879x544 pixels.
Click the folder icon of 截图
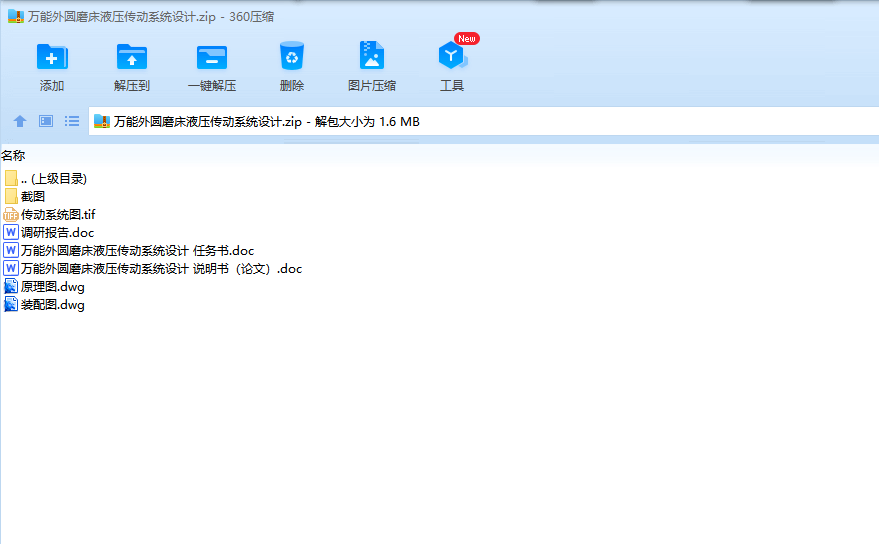click(x=11, y=196)
